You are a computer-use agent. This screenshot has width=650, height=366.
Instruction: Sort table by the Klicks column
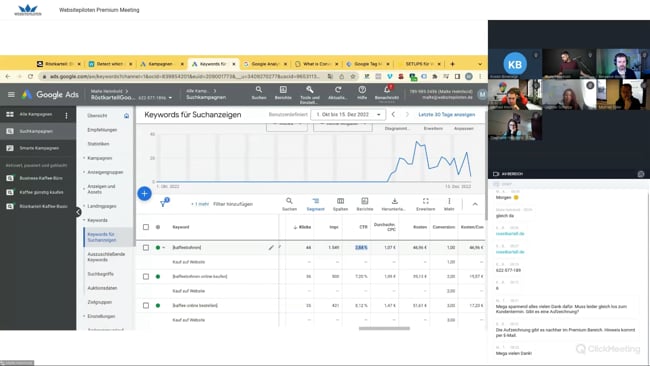[303, 227]
